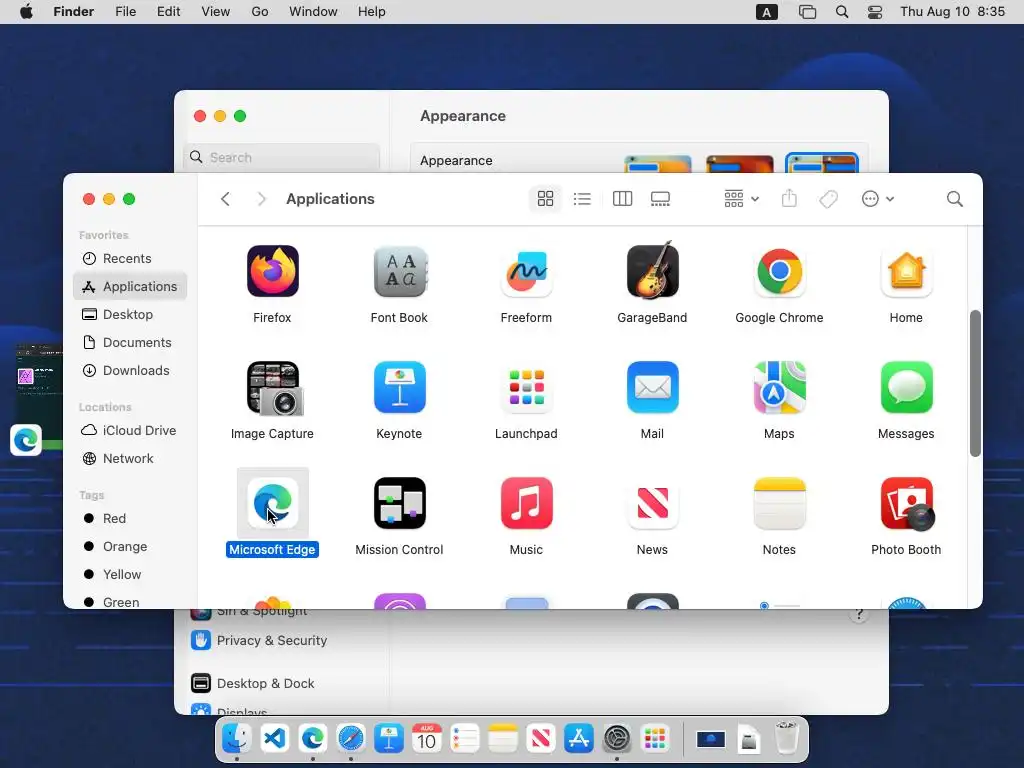Select the Image Capture app icon
Viewport: 1024px width, 768px height.
(x=274, y=389)
